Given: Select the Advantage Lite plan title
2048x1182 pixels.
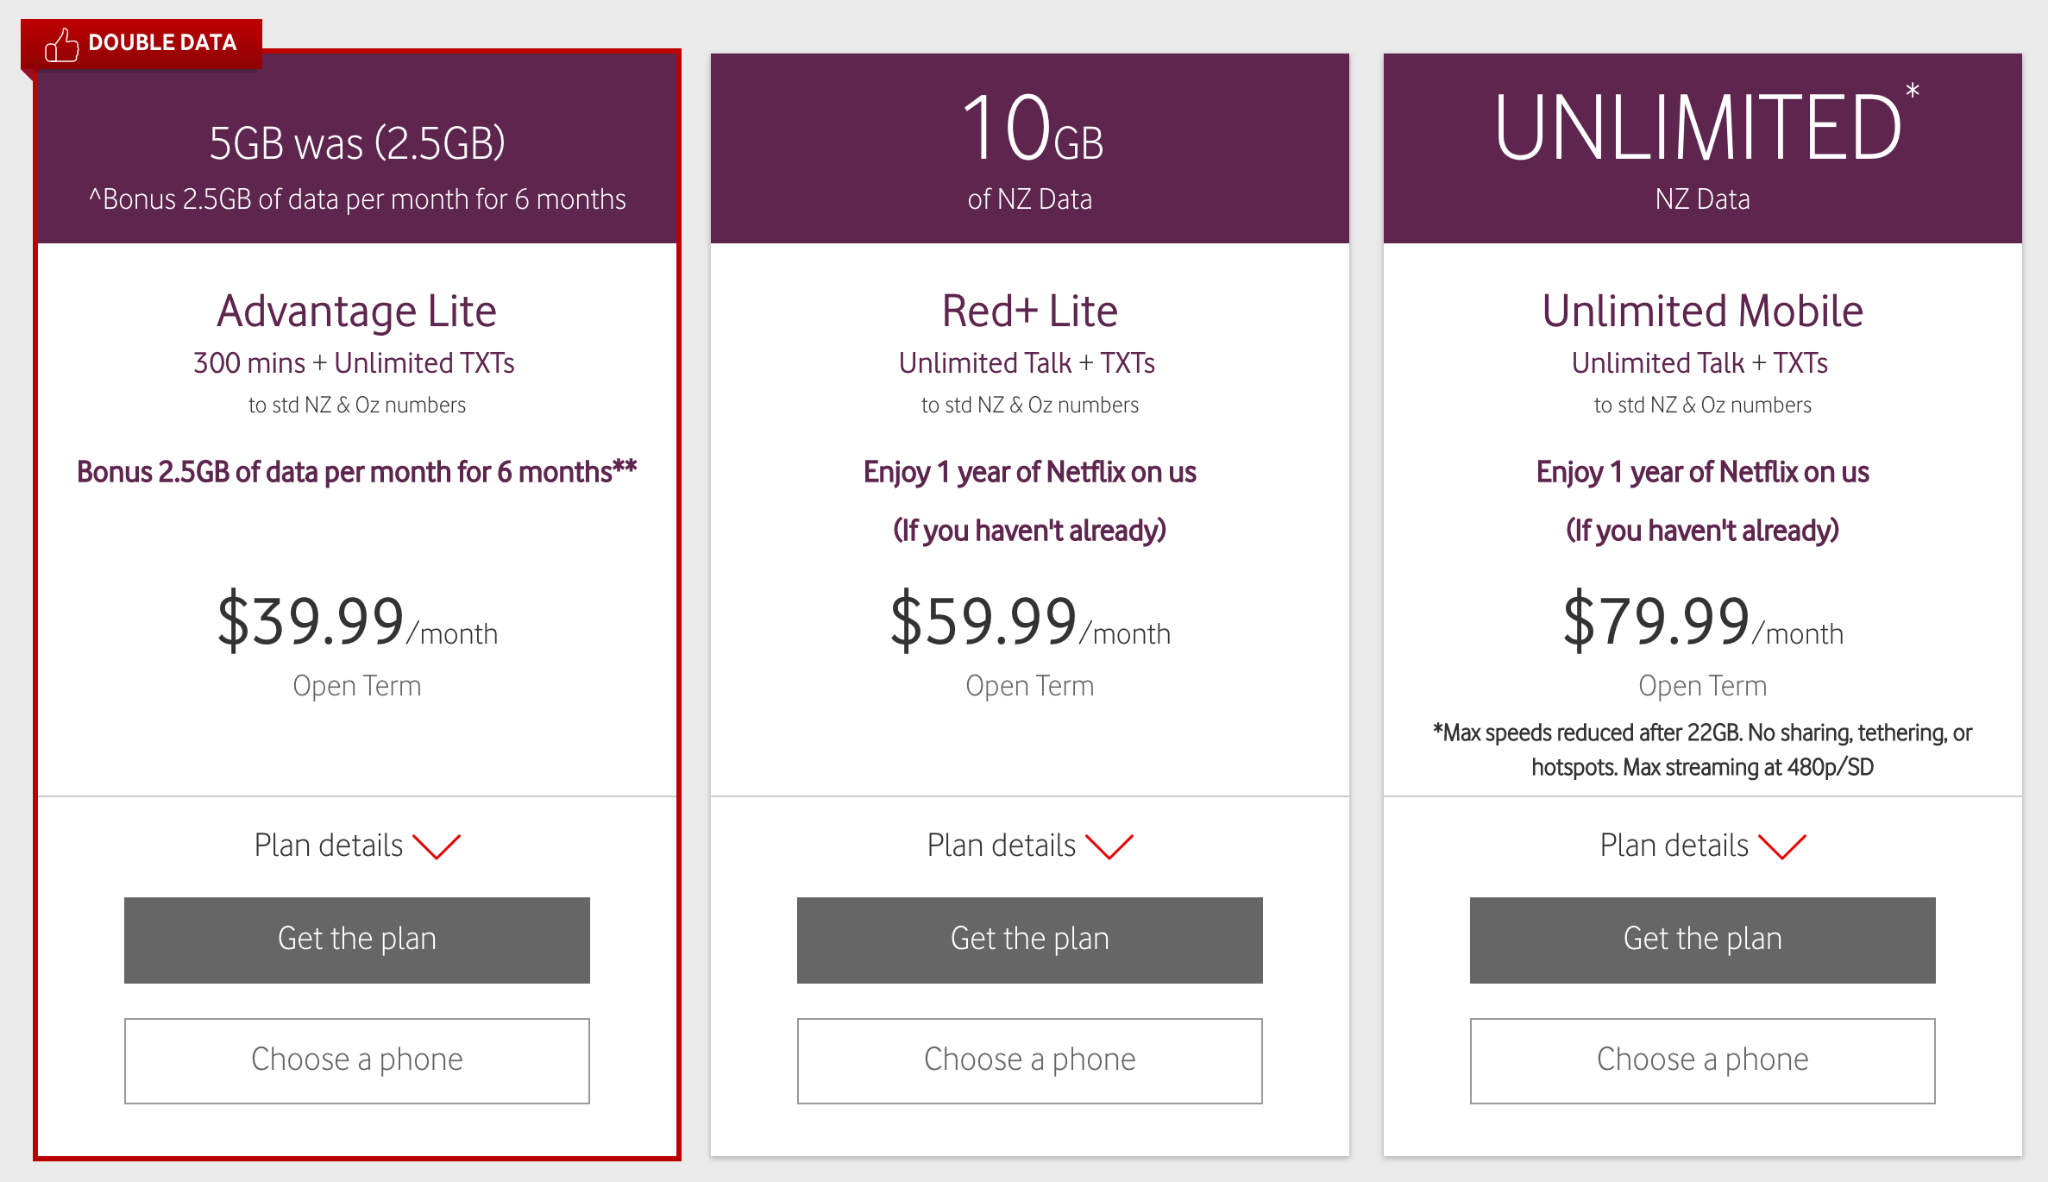Looking at the screenshot, I should pyautogui.click(x=357, y=311).
